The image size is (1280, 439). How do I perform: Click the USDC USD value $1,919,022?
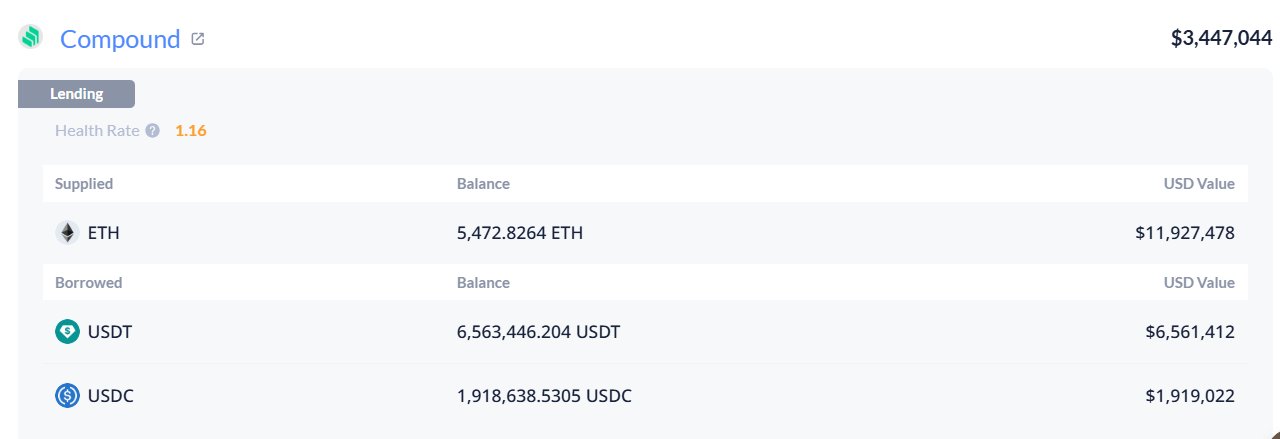pos(1190,396)
